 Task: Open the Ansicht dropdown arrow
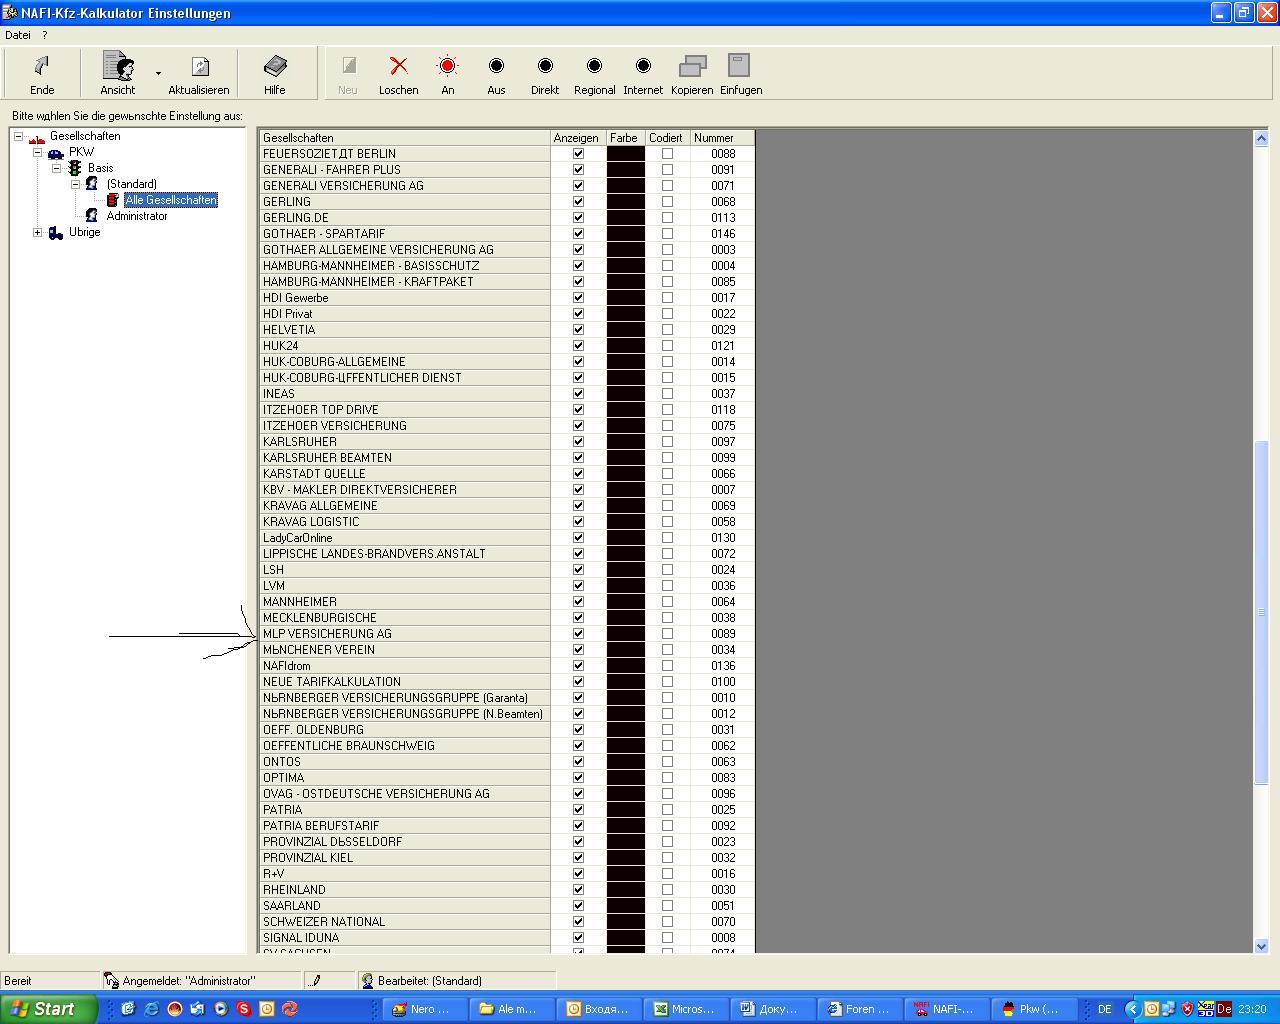point(158,73)
